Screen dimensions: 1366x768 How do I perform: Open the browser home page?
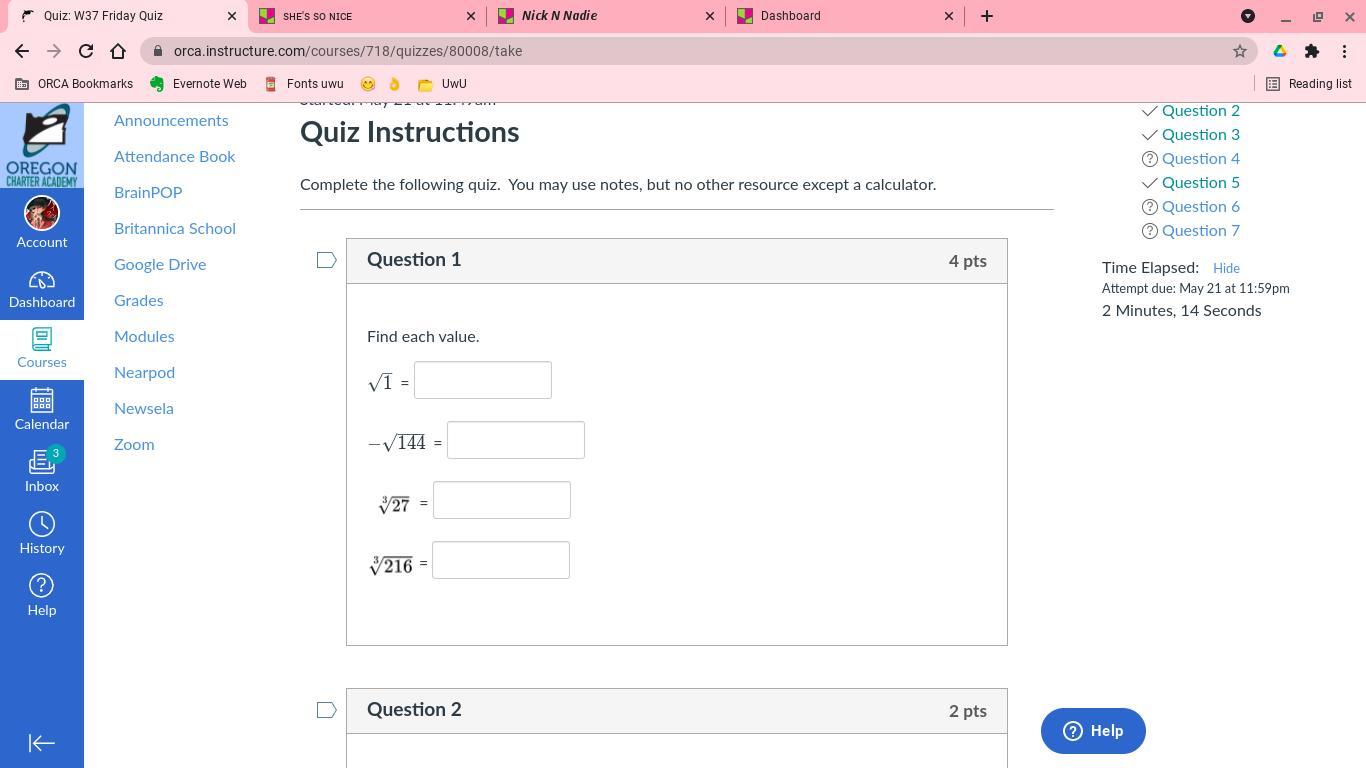(118, 51)
